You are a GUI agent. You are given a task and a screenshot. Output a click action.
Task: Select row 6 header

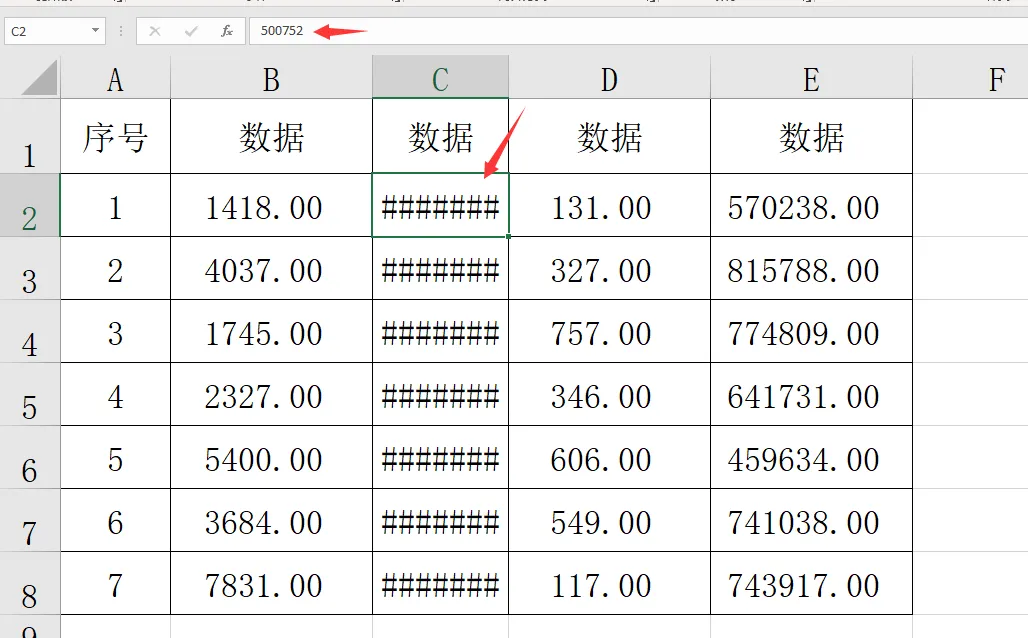point(30,457)
